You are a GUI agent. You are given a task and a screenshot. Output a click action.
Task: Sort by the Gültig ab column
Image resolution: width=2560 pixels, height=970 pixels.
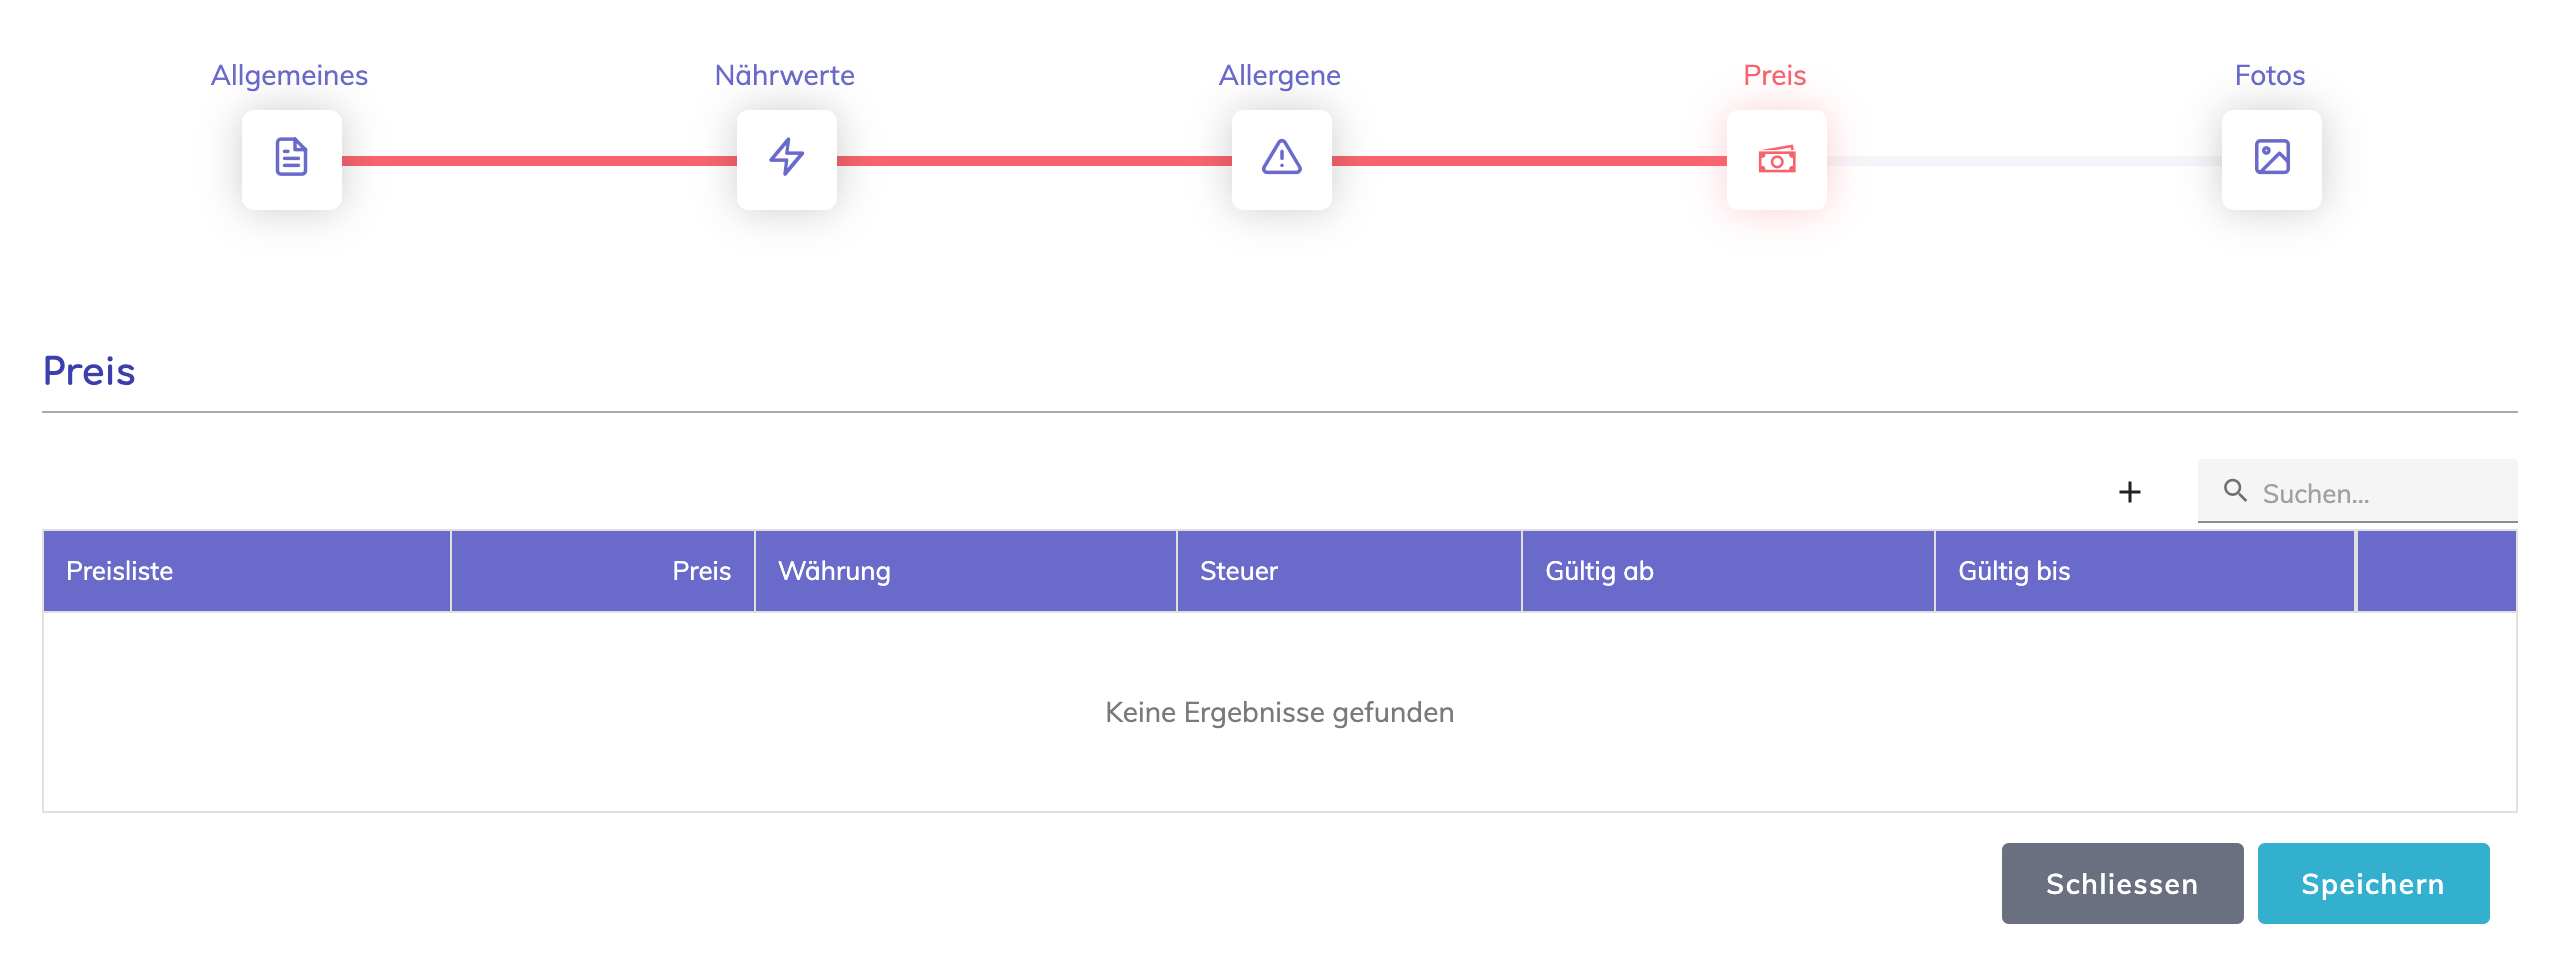click(1599, 571)
